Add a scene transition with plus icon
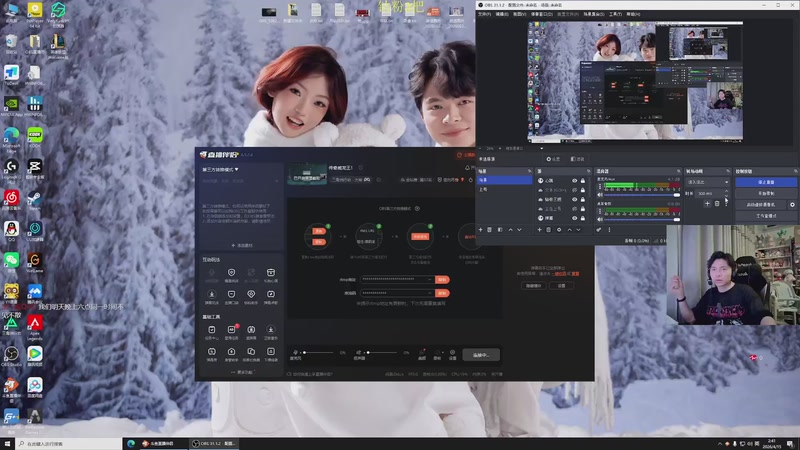The height and width of the screenshot is (450, 800). point(707,204)
